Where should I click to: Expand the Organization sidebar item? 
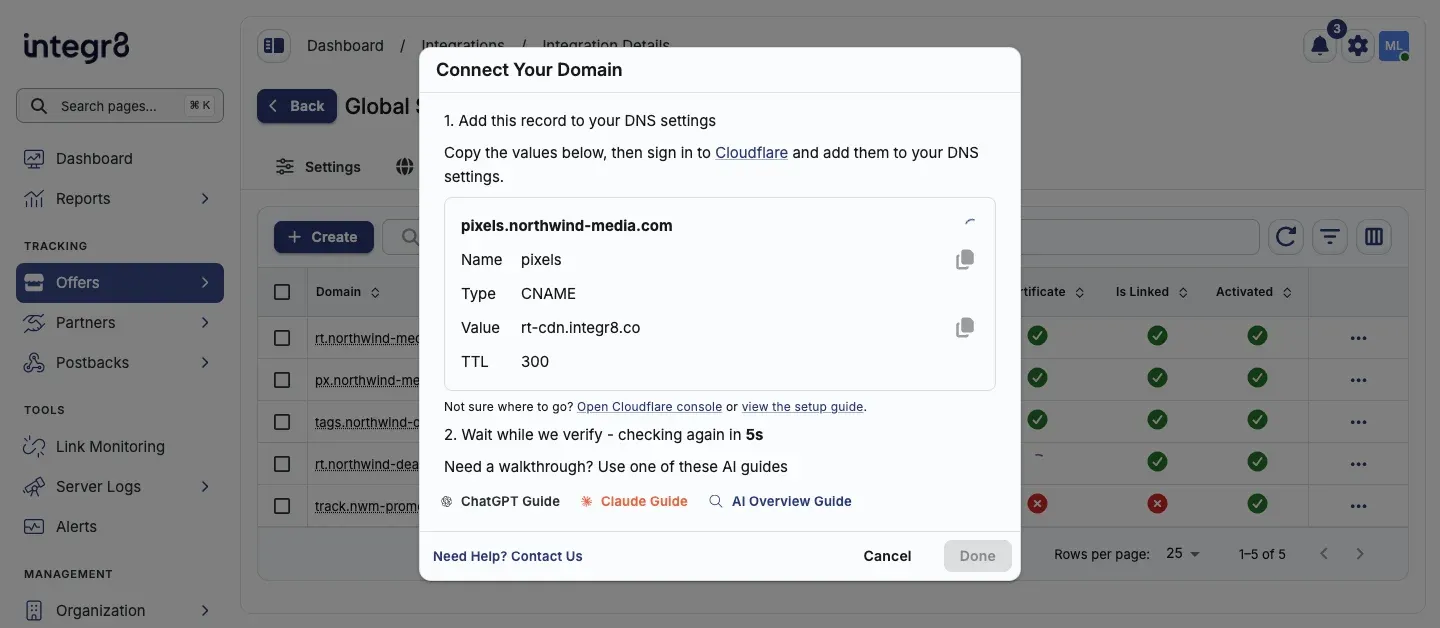click(x=204, y=611)
